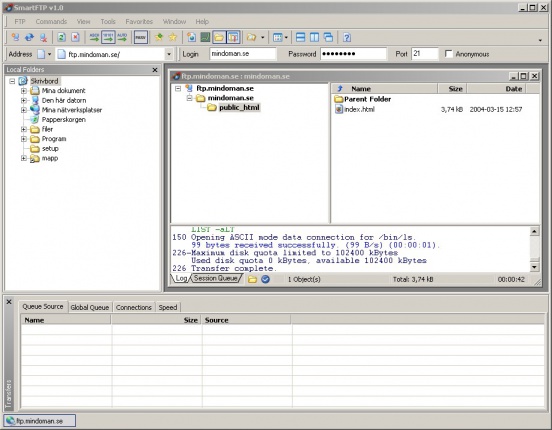Tile windows horizontally icon

[300, 37]
